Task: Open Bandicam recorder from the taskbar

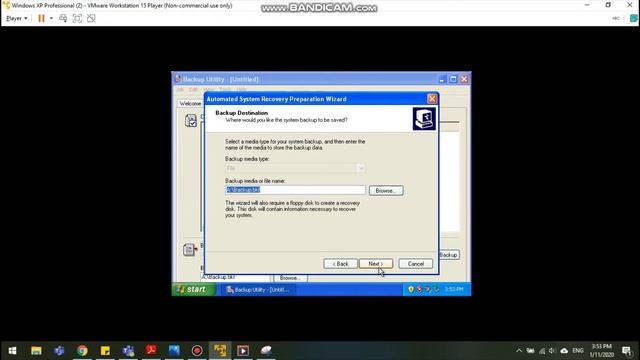Action: pyautogui.click(x=197, y=351)
